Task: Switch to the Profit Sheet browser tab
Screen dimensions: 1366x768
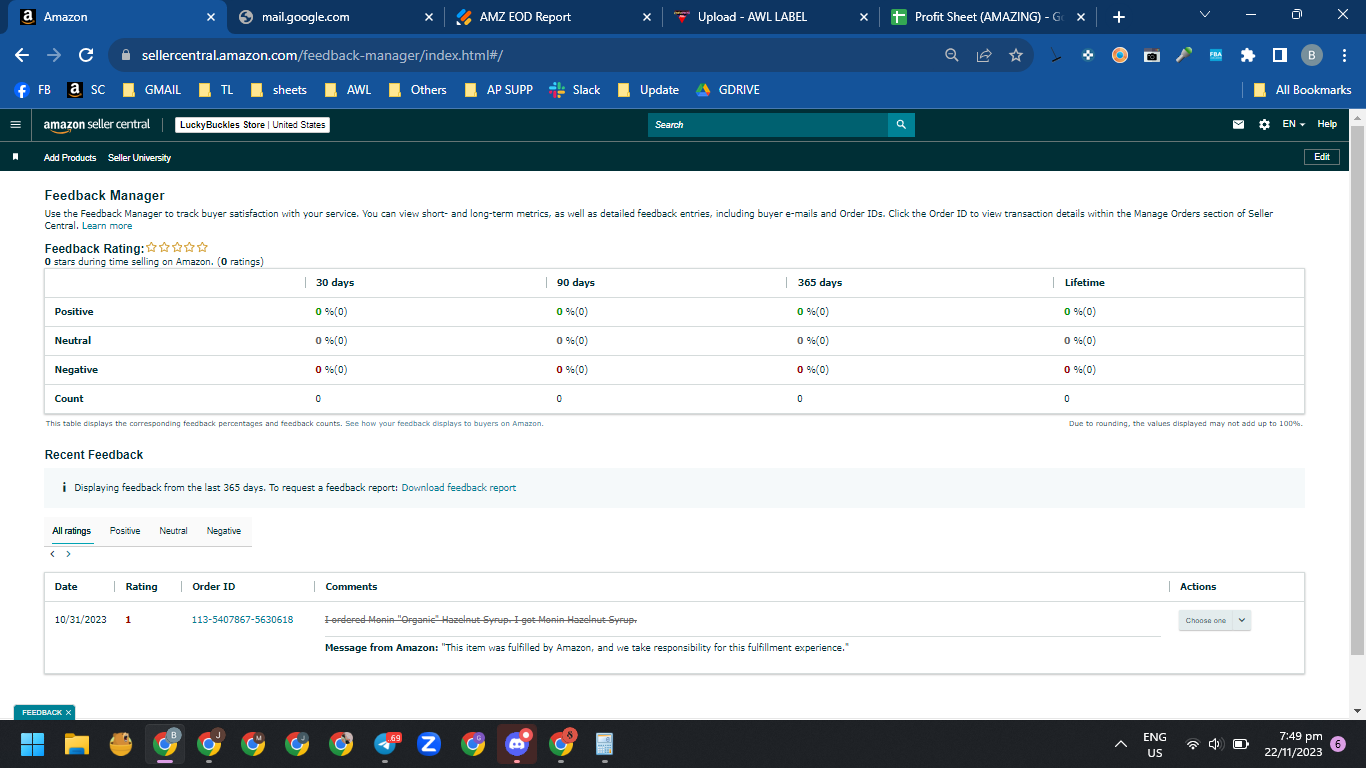Action: click(x=987, y=17)
